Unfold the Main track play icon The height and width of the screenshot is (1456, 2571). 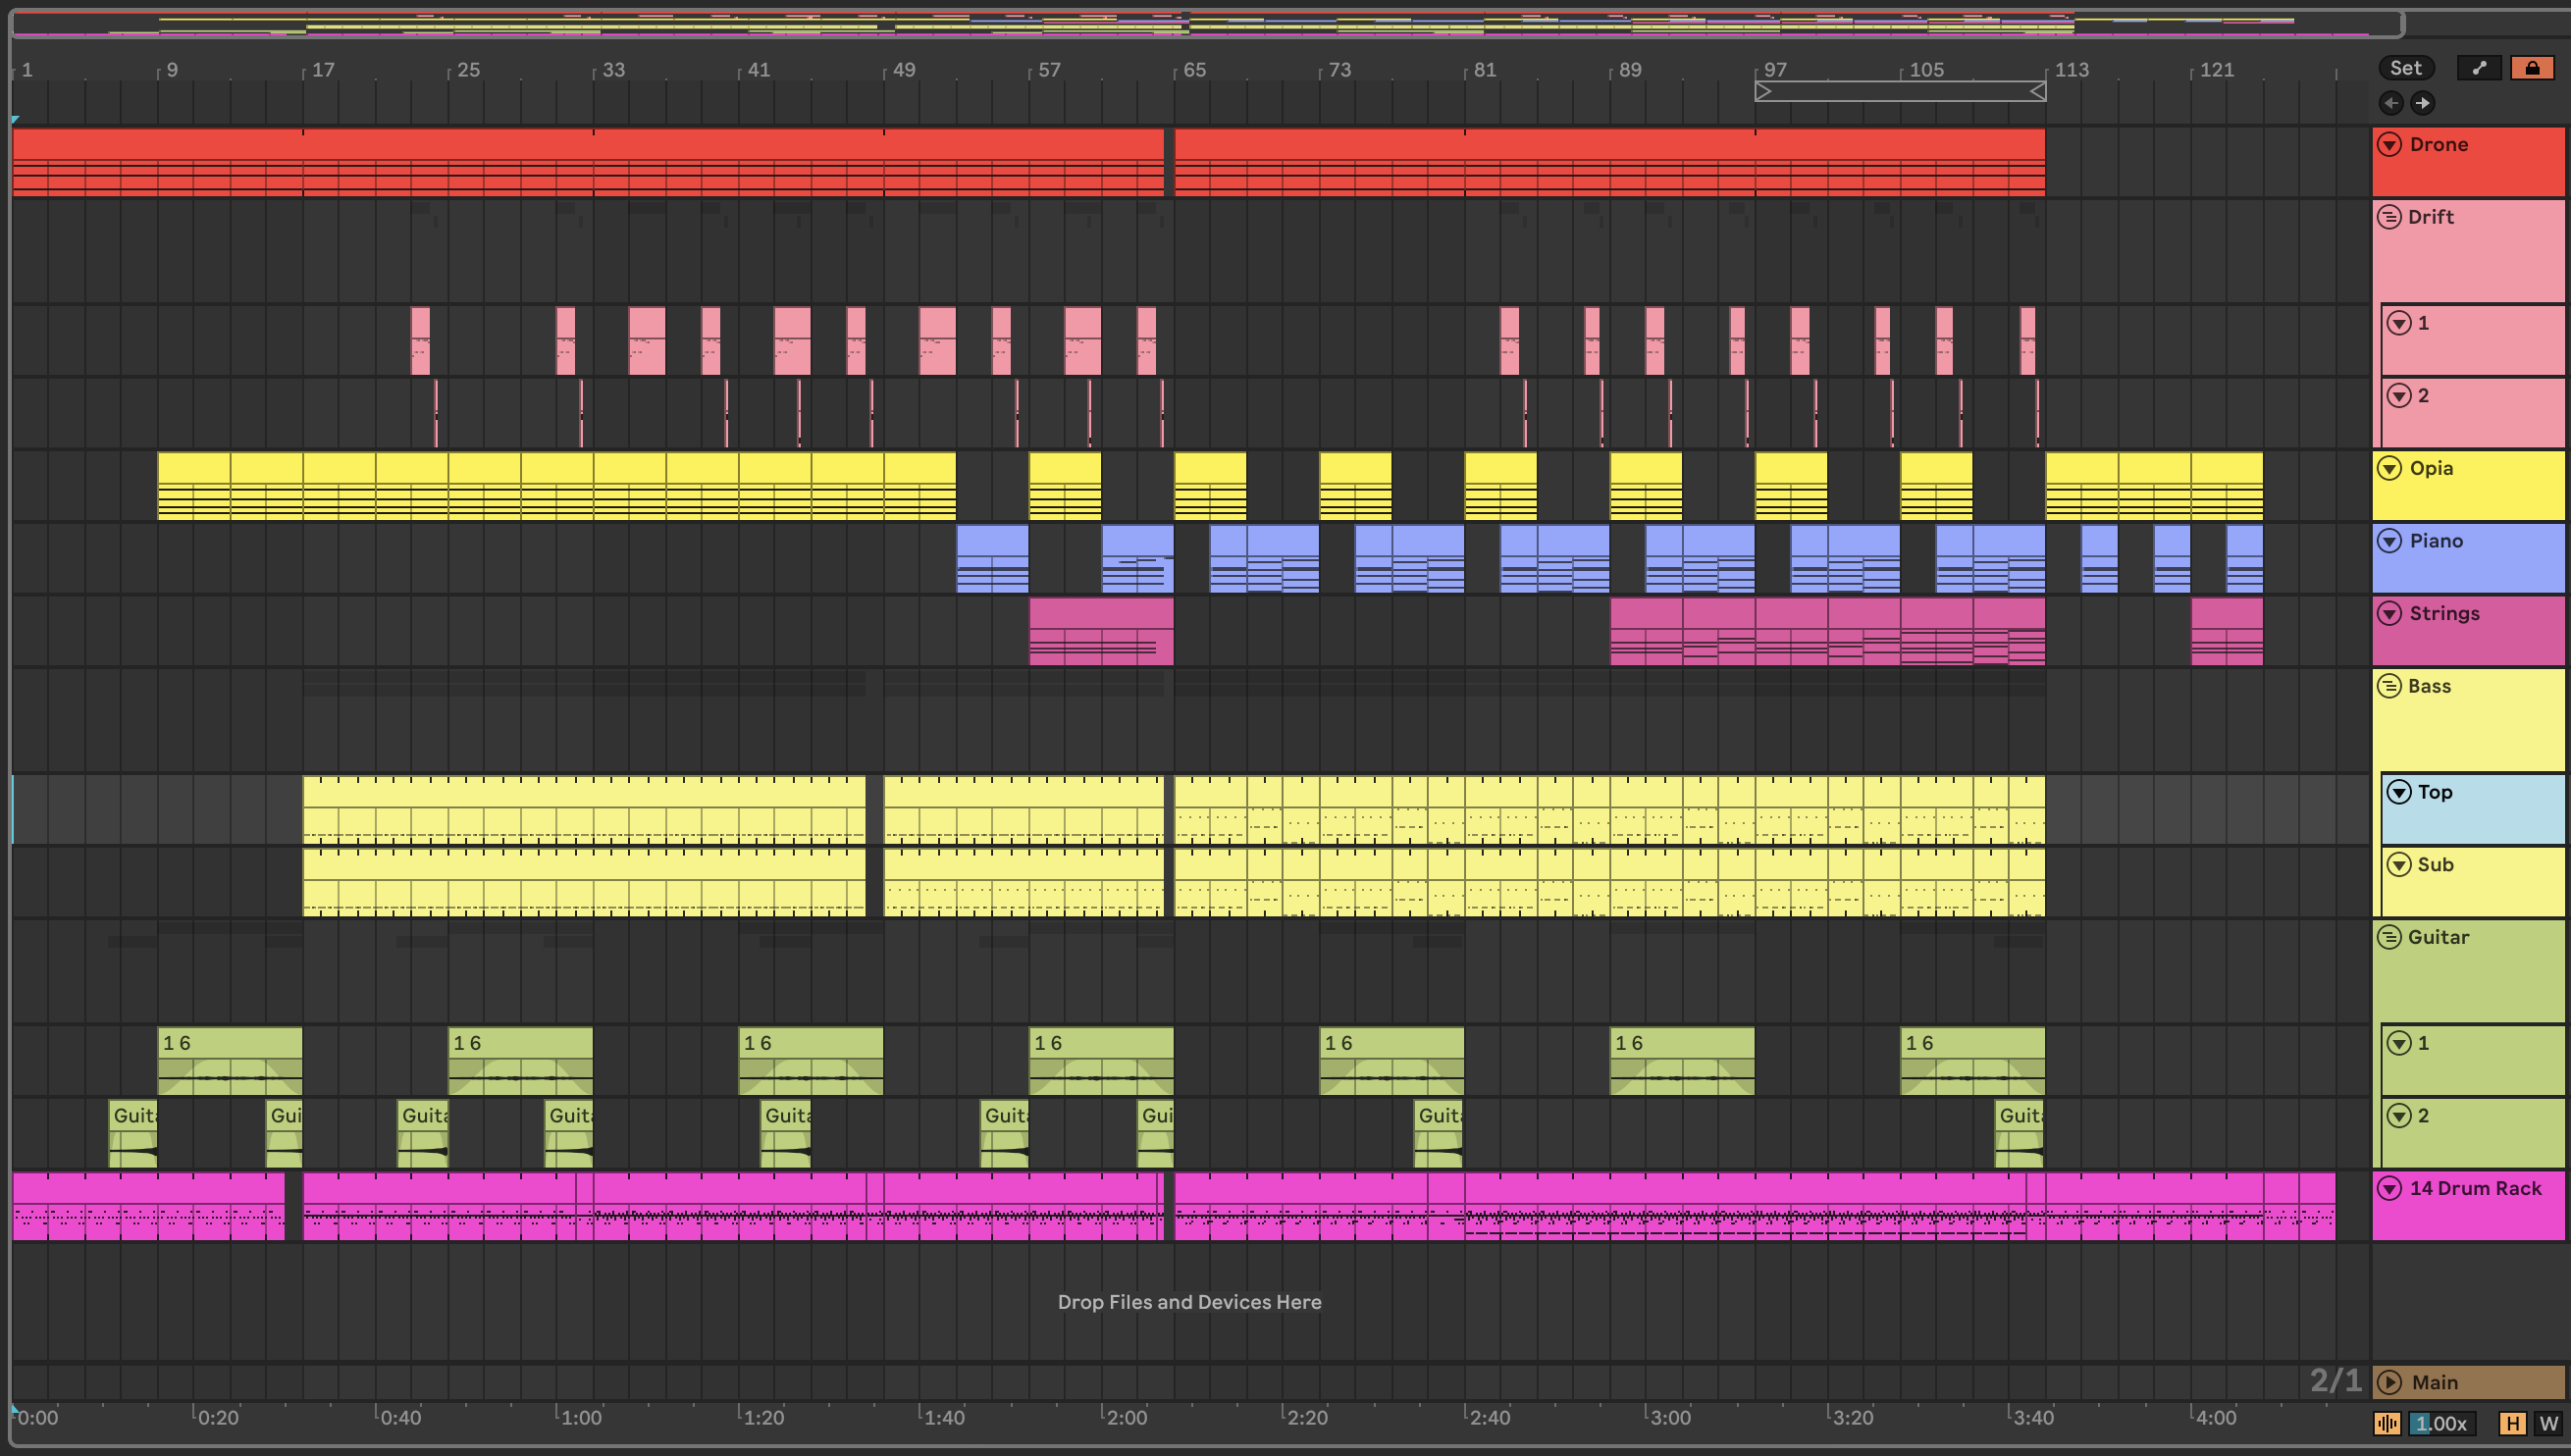(2390, 1382)
